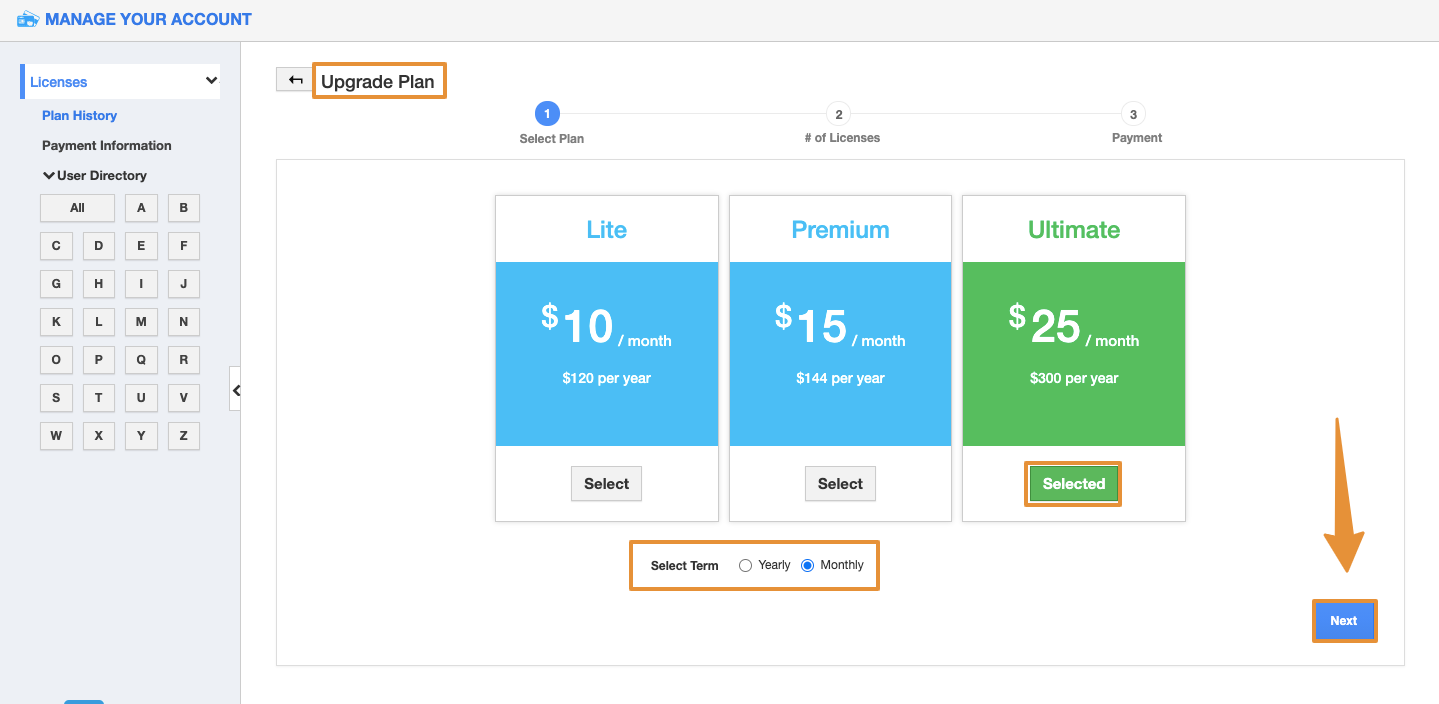Open Payment Information in the sidebar
This screenshot has height=704, width=1439.
(107, 146)
